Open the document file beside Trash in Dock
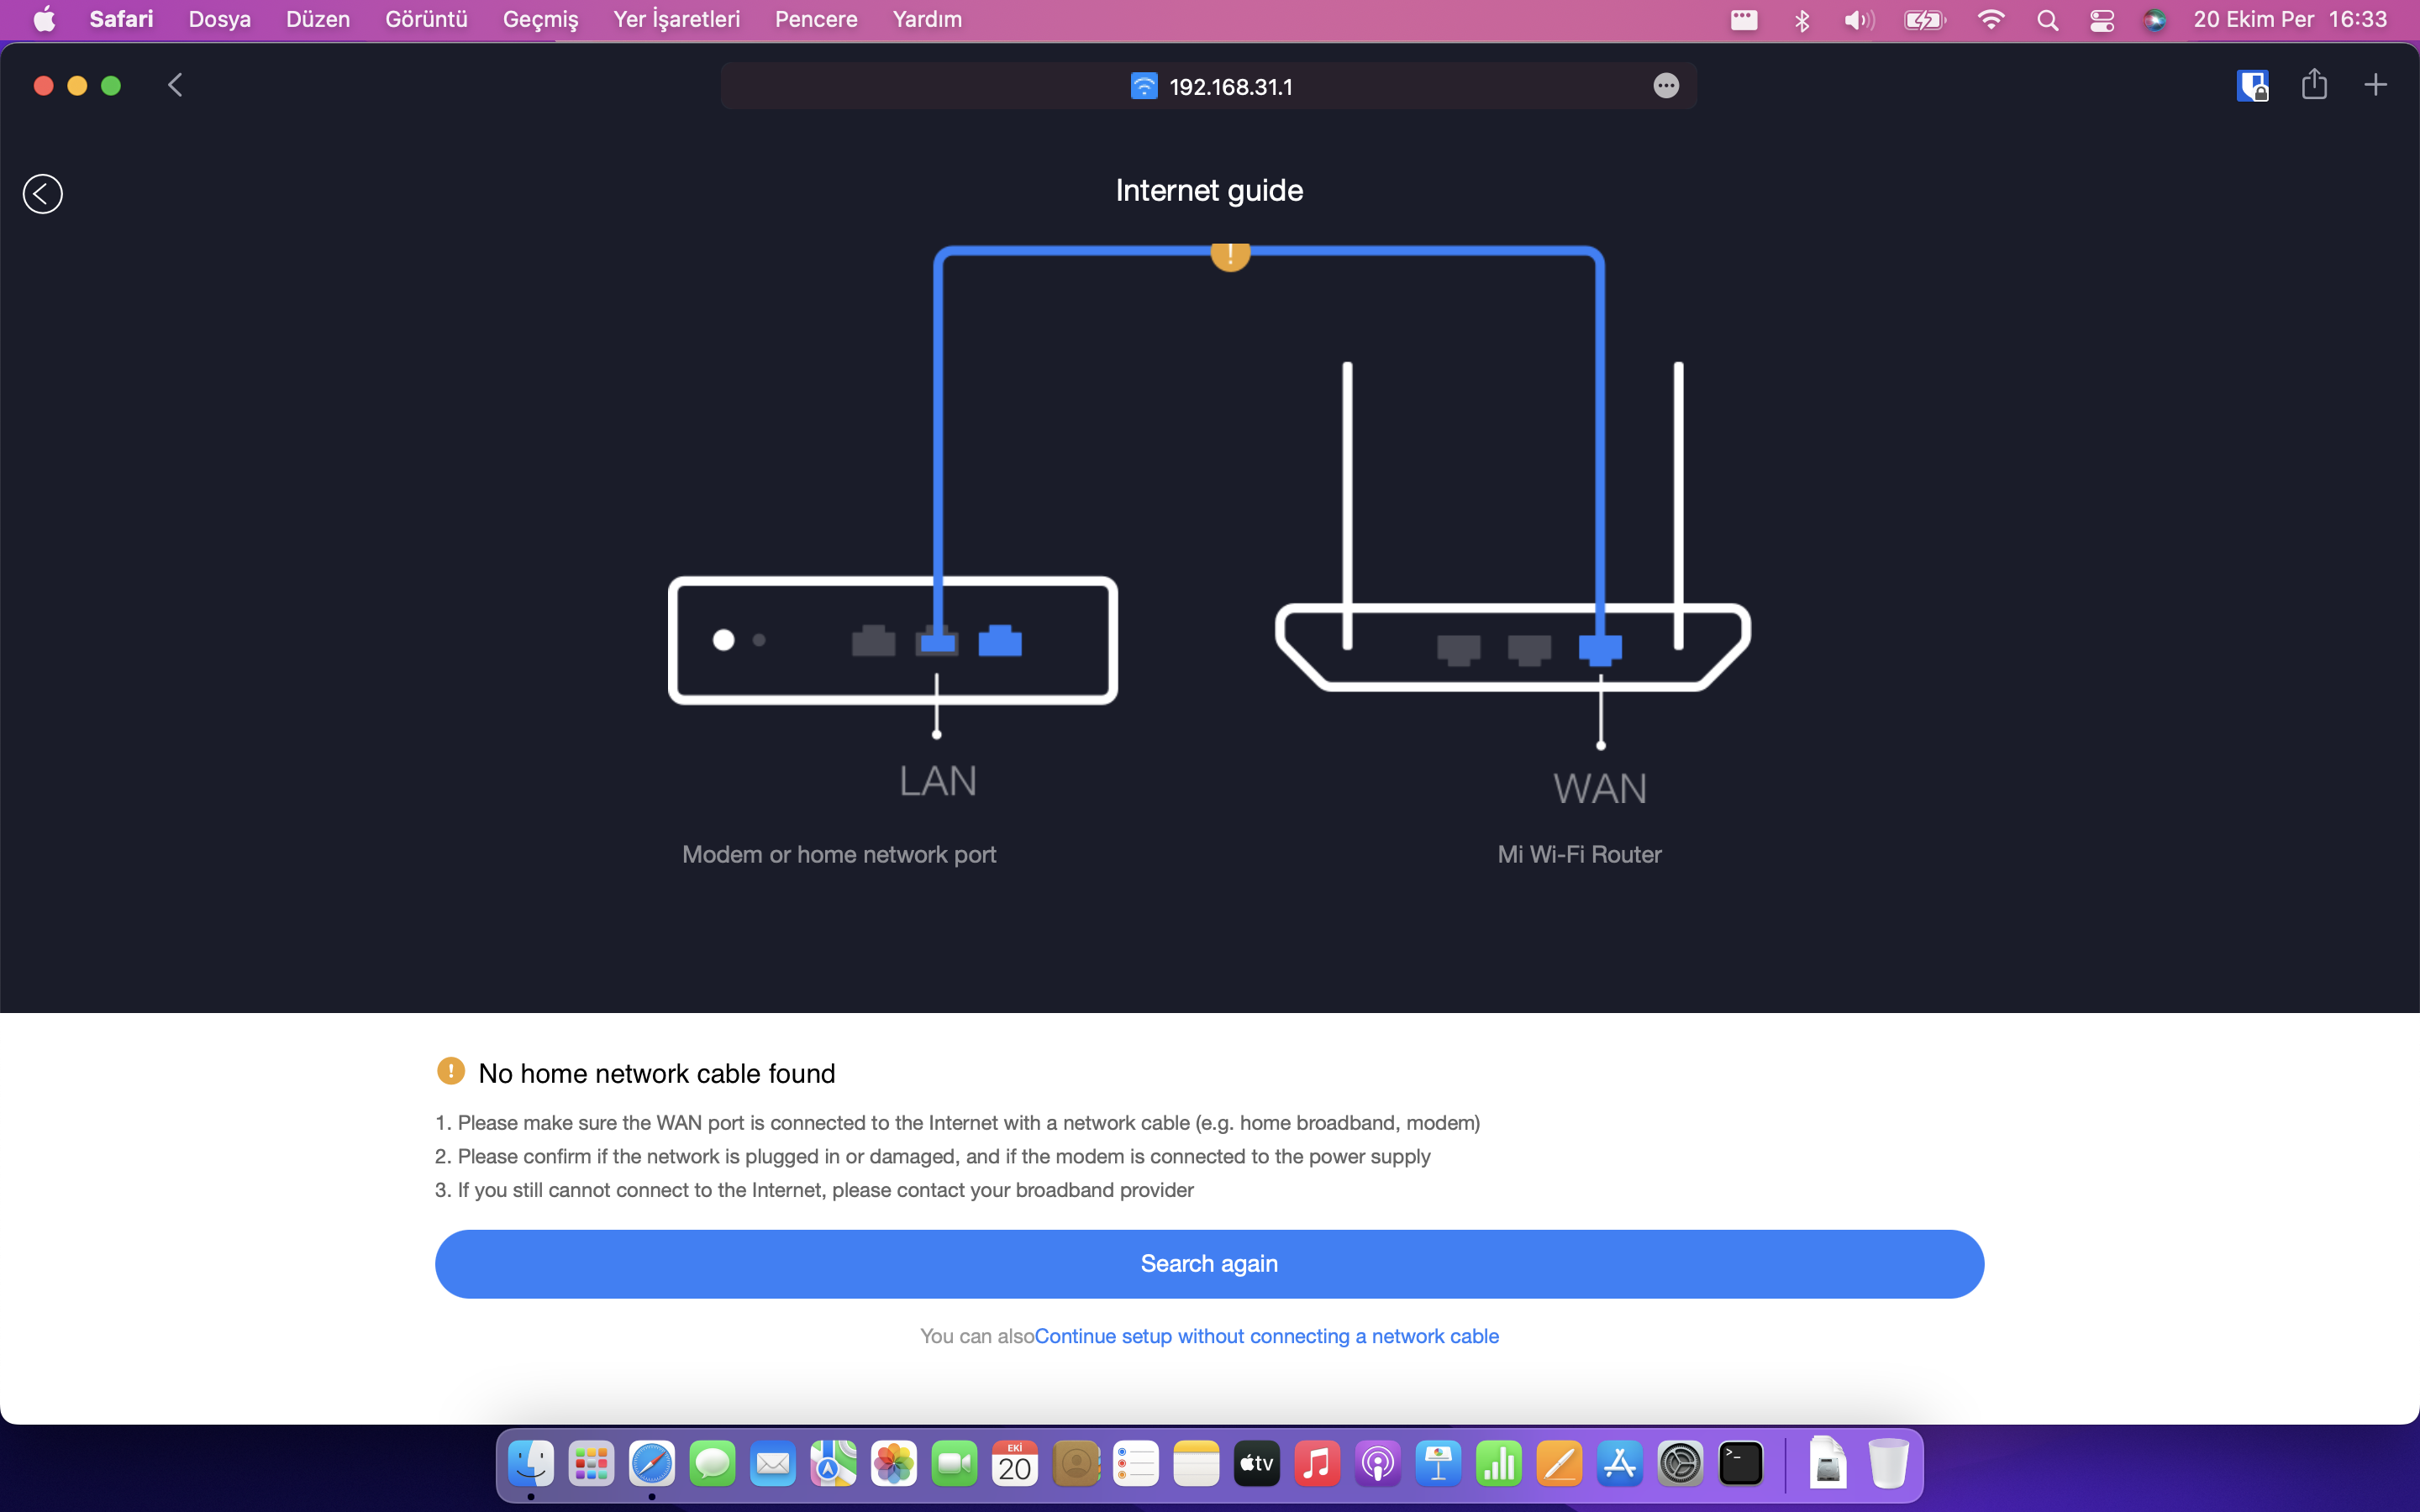2420x1512 pixels. pos(1828,1463)
